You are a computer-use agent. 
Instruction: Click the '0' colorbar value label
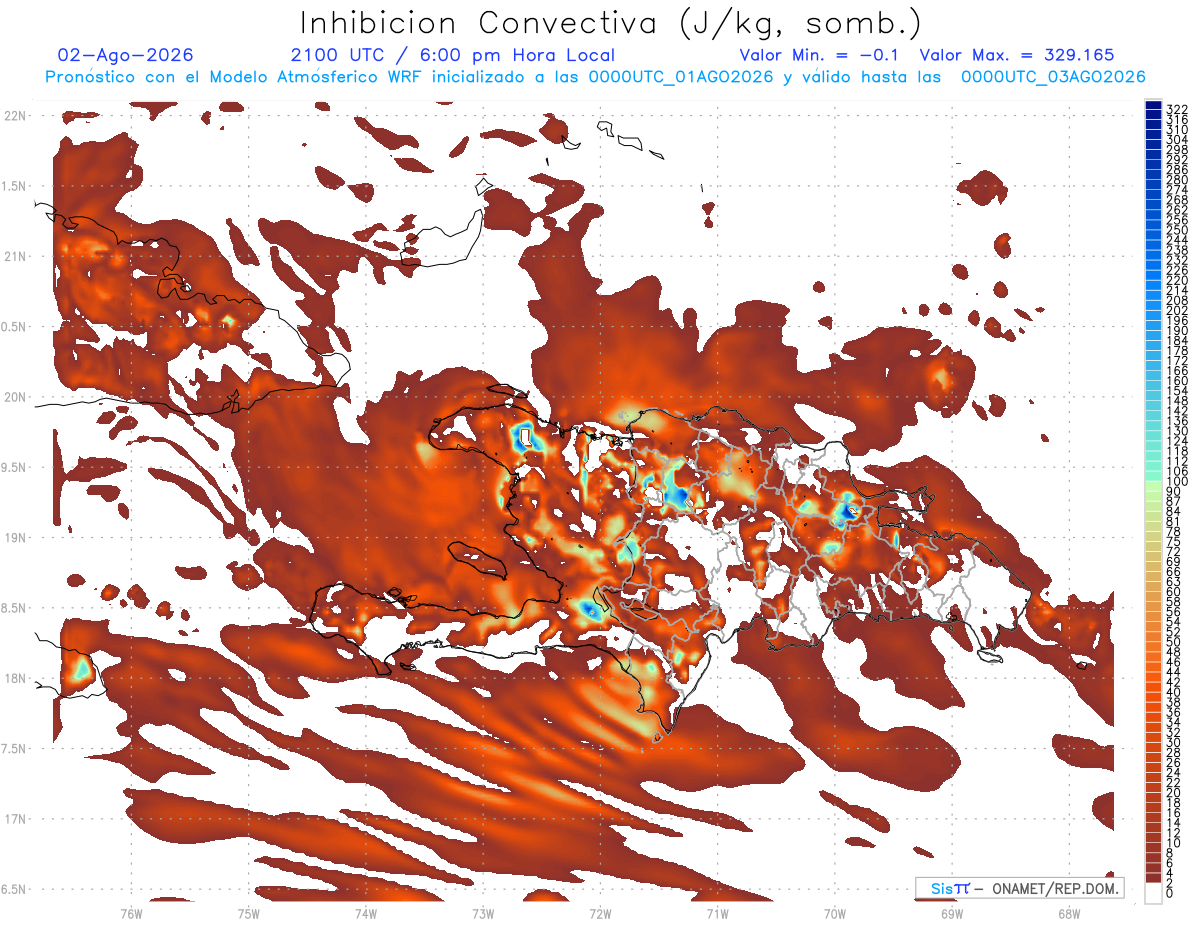click(1170, 893)
